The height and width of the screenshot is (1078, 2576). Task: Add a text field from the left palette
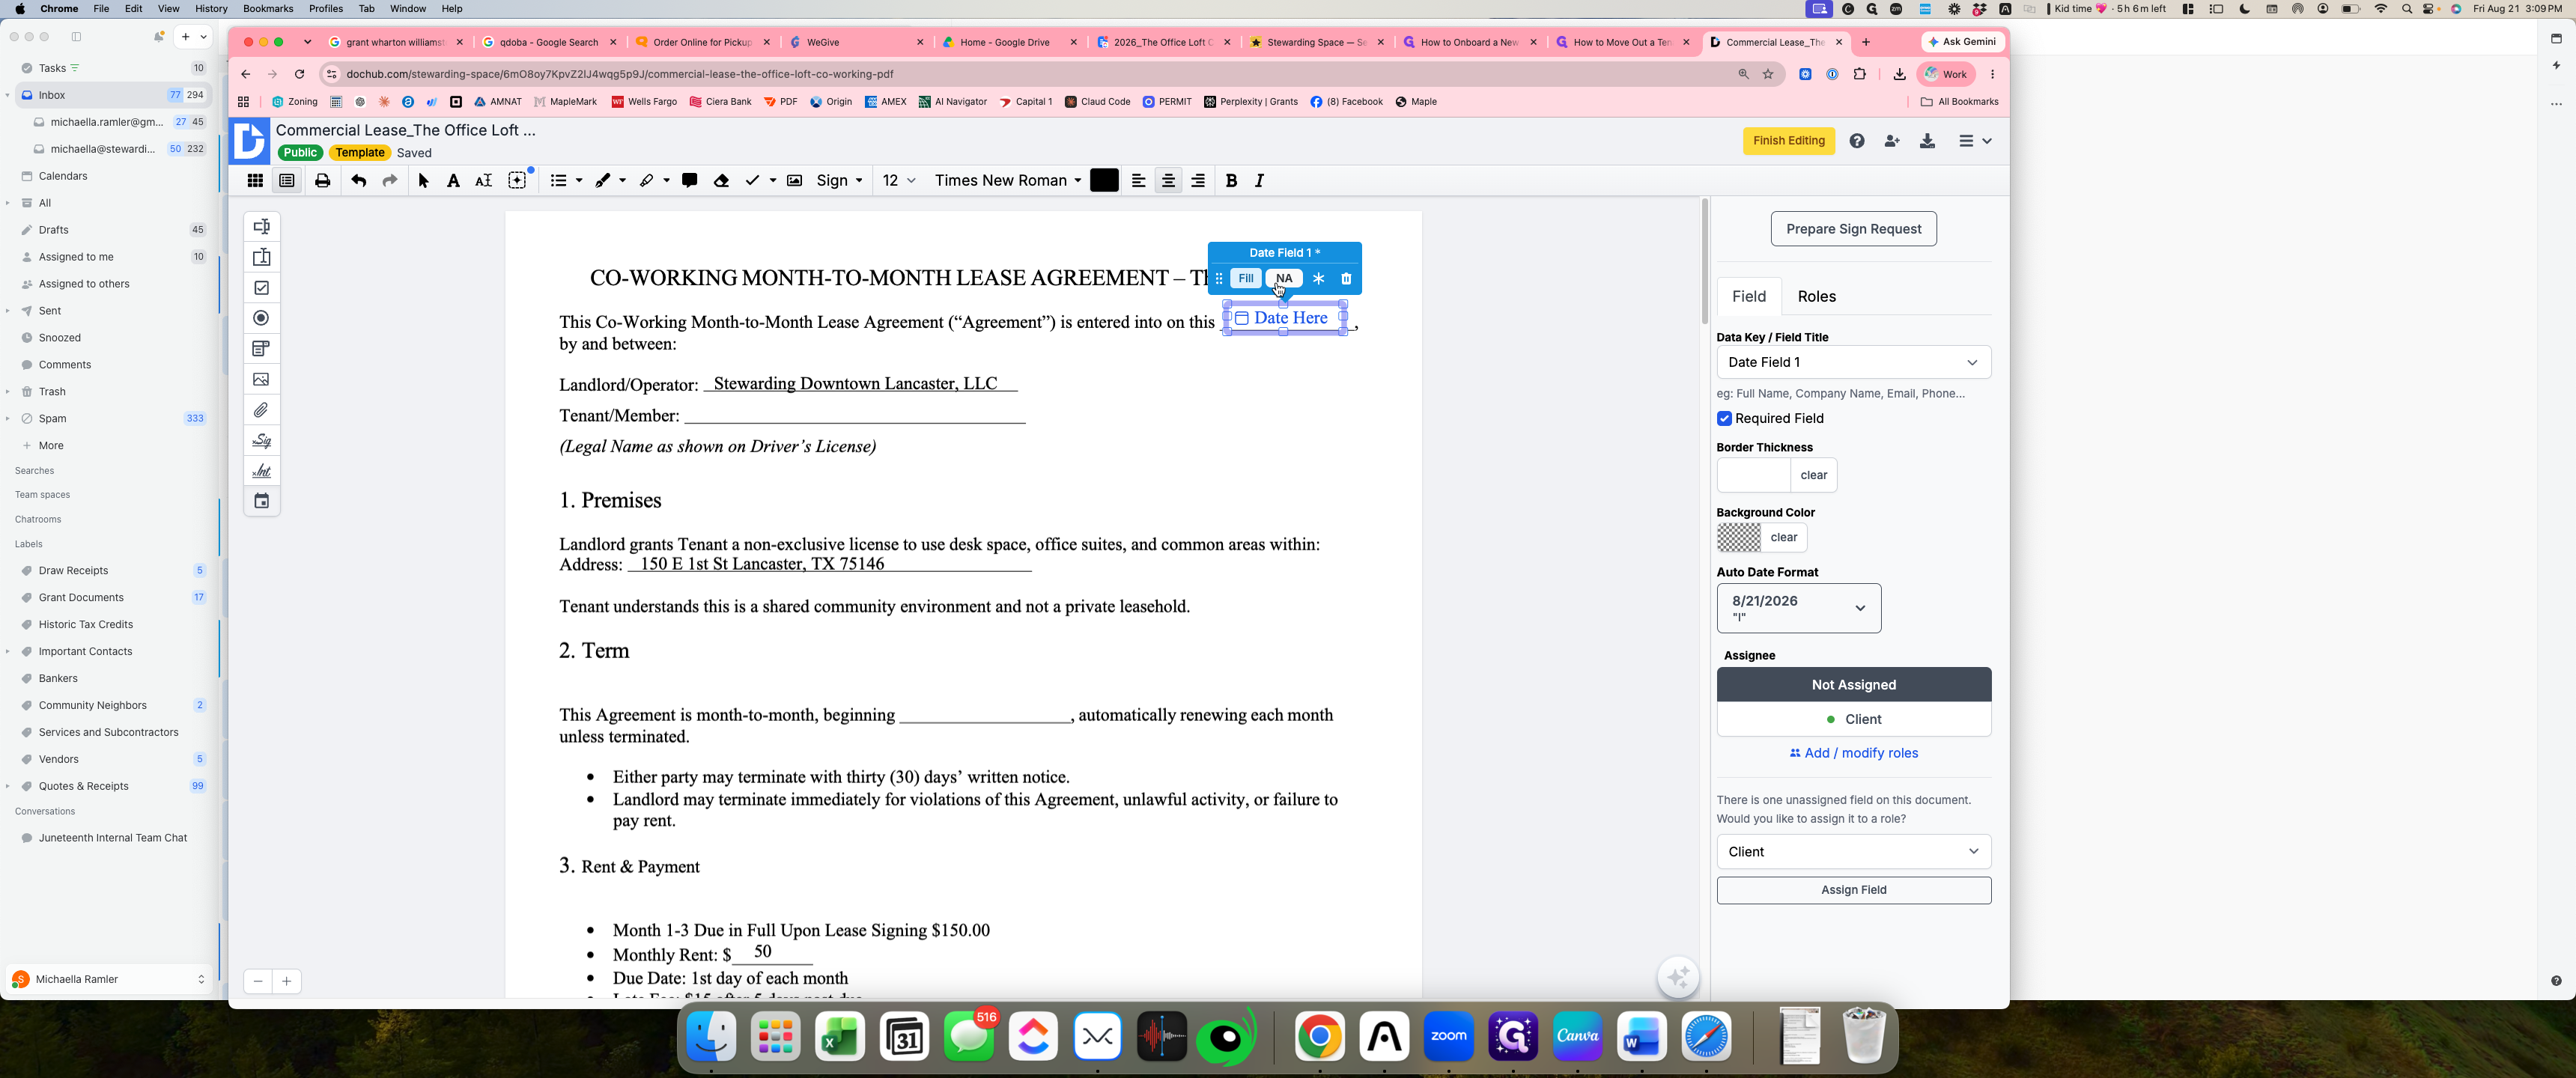pyautogui.click(x=261, y=227)
